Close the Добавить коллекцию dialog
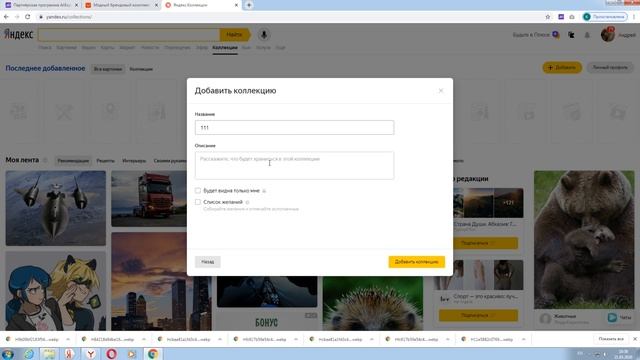 pyautogui.click(x=441, y=91)
